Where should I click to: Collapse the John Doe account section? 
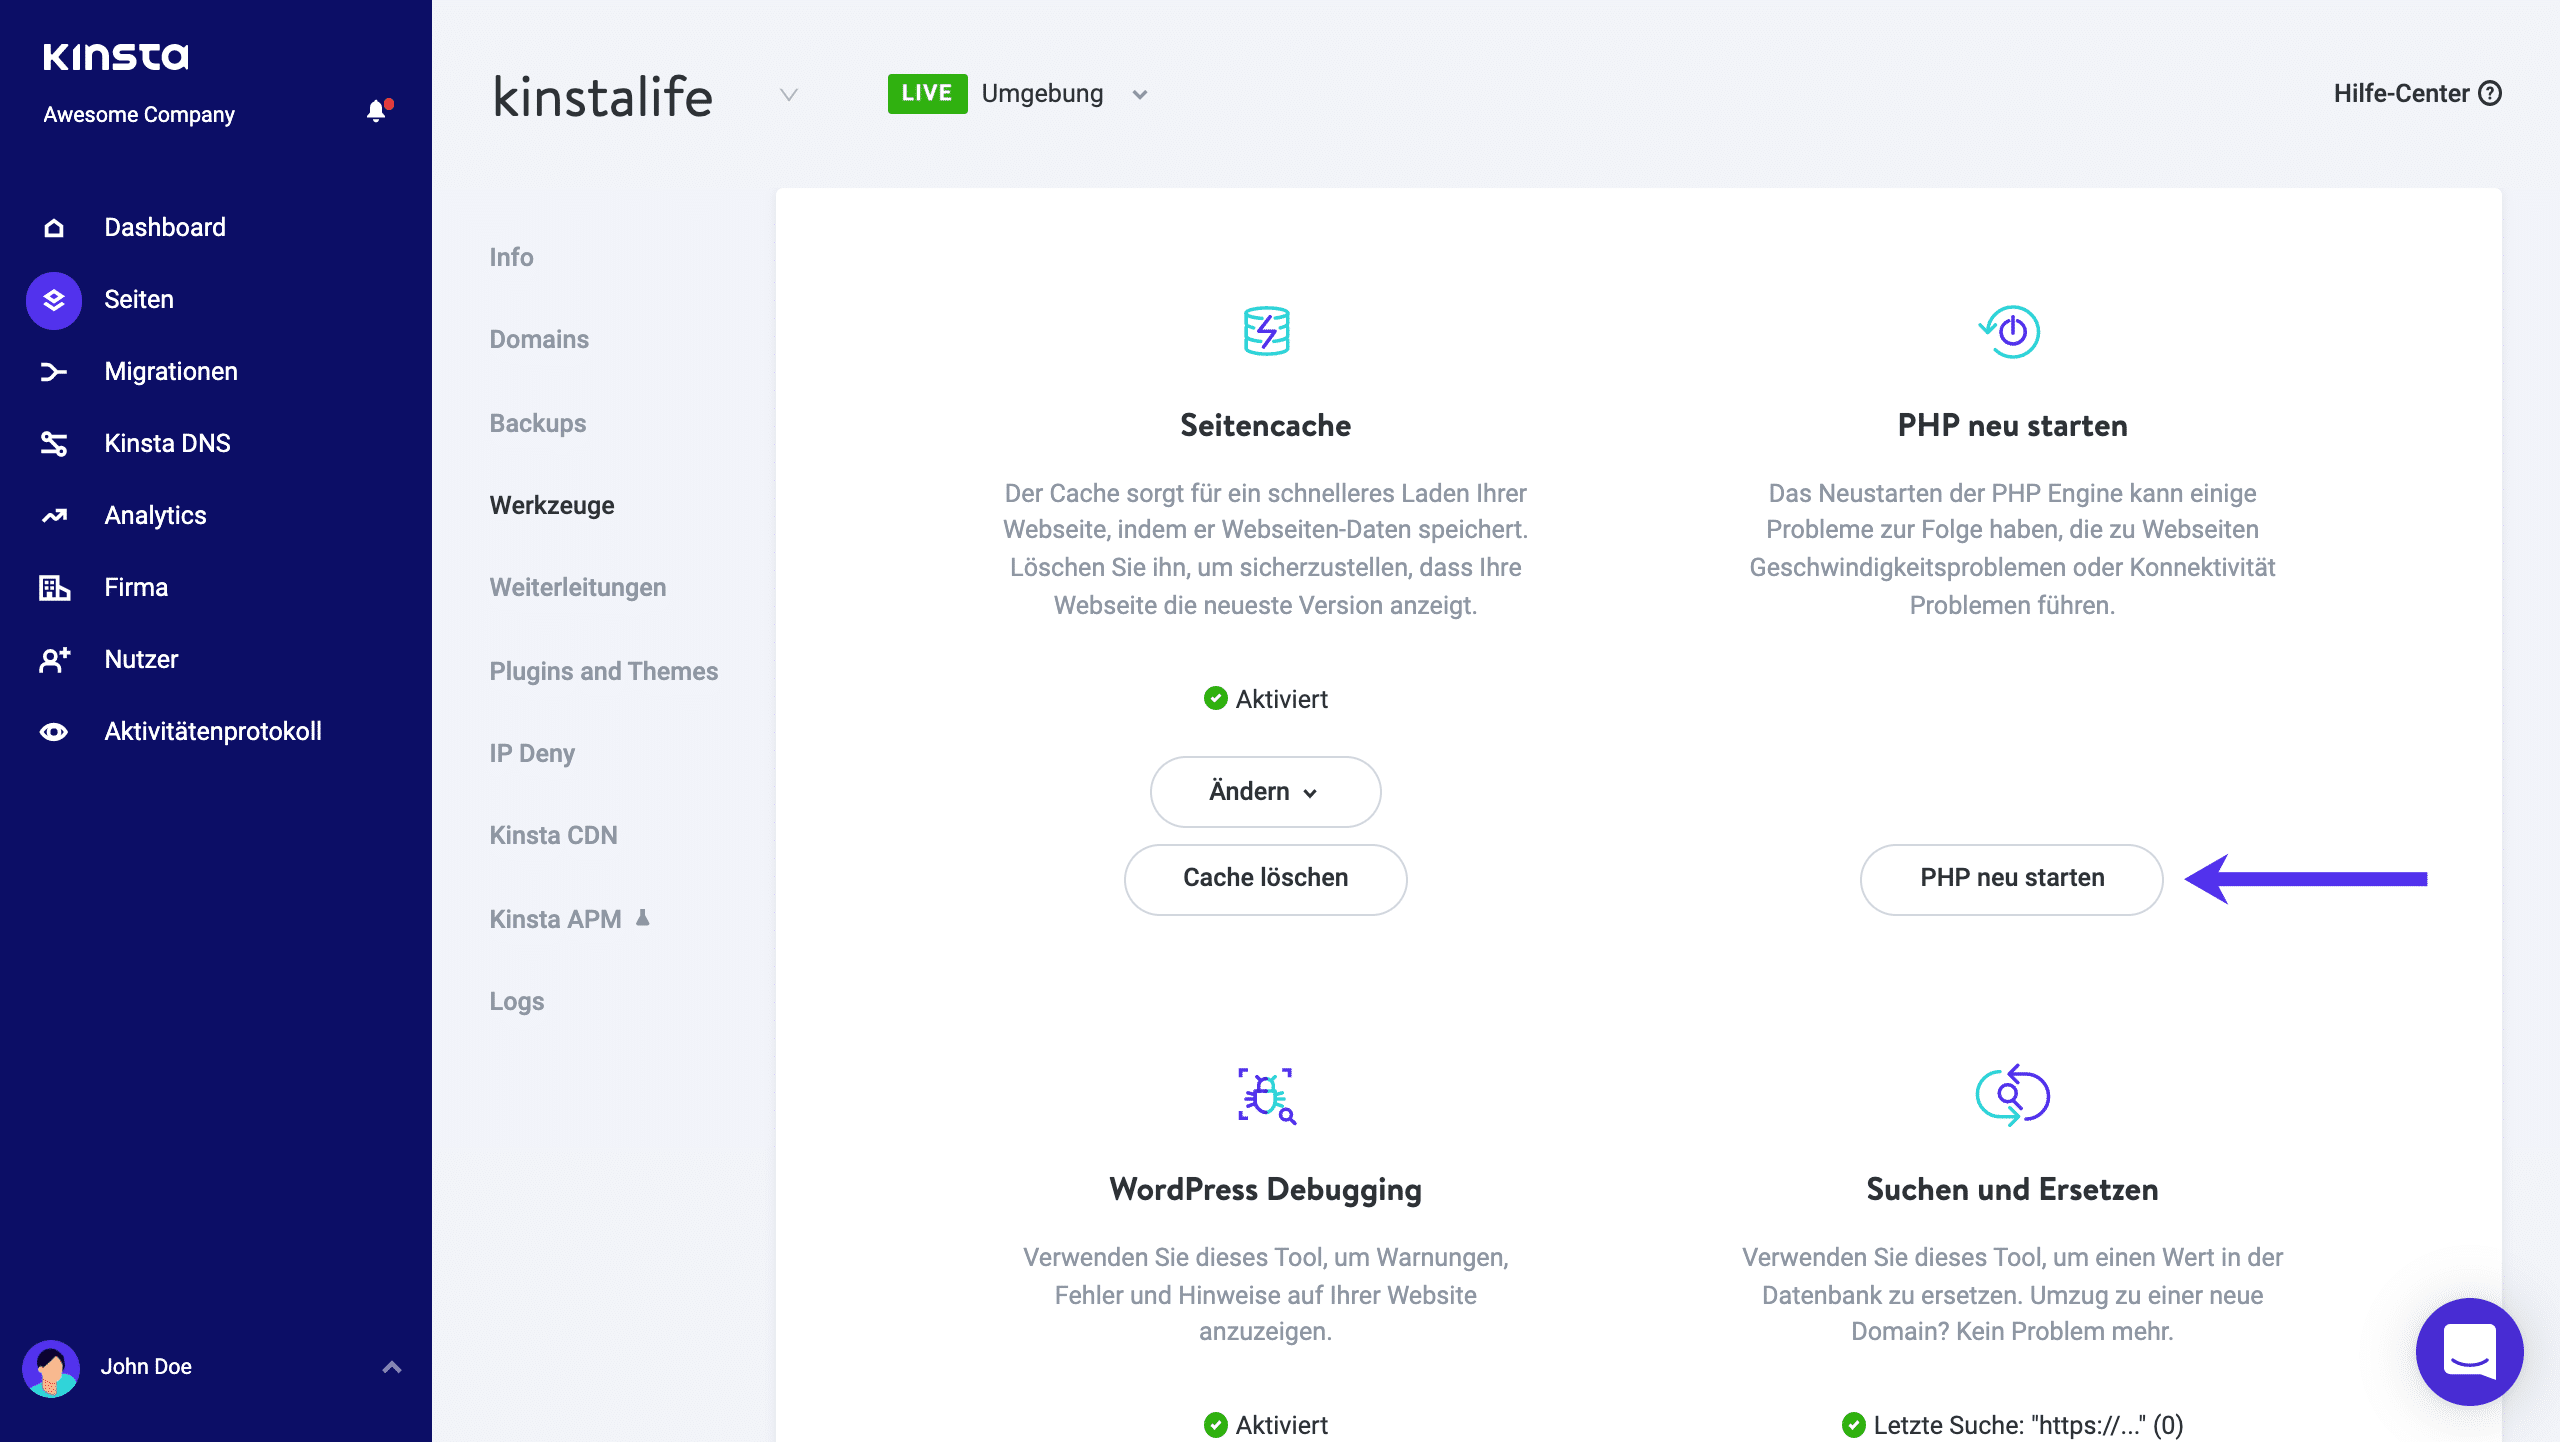point(391,1367)
